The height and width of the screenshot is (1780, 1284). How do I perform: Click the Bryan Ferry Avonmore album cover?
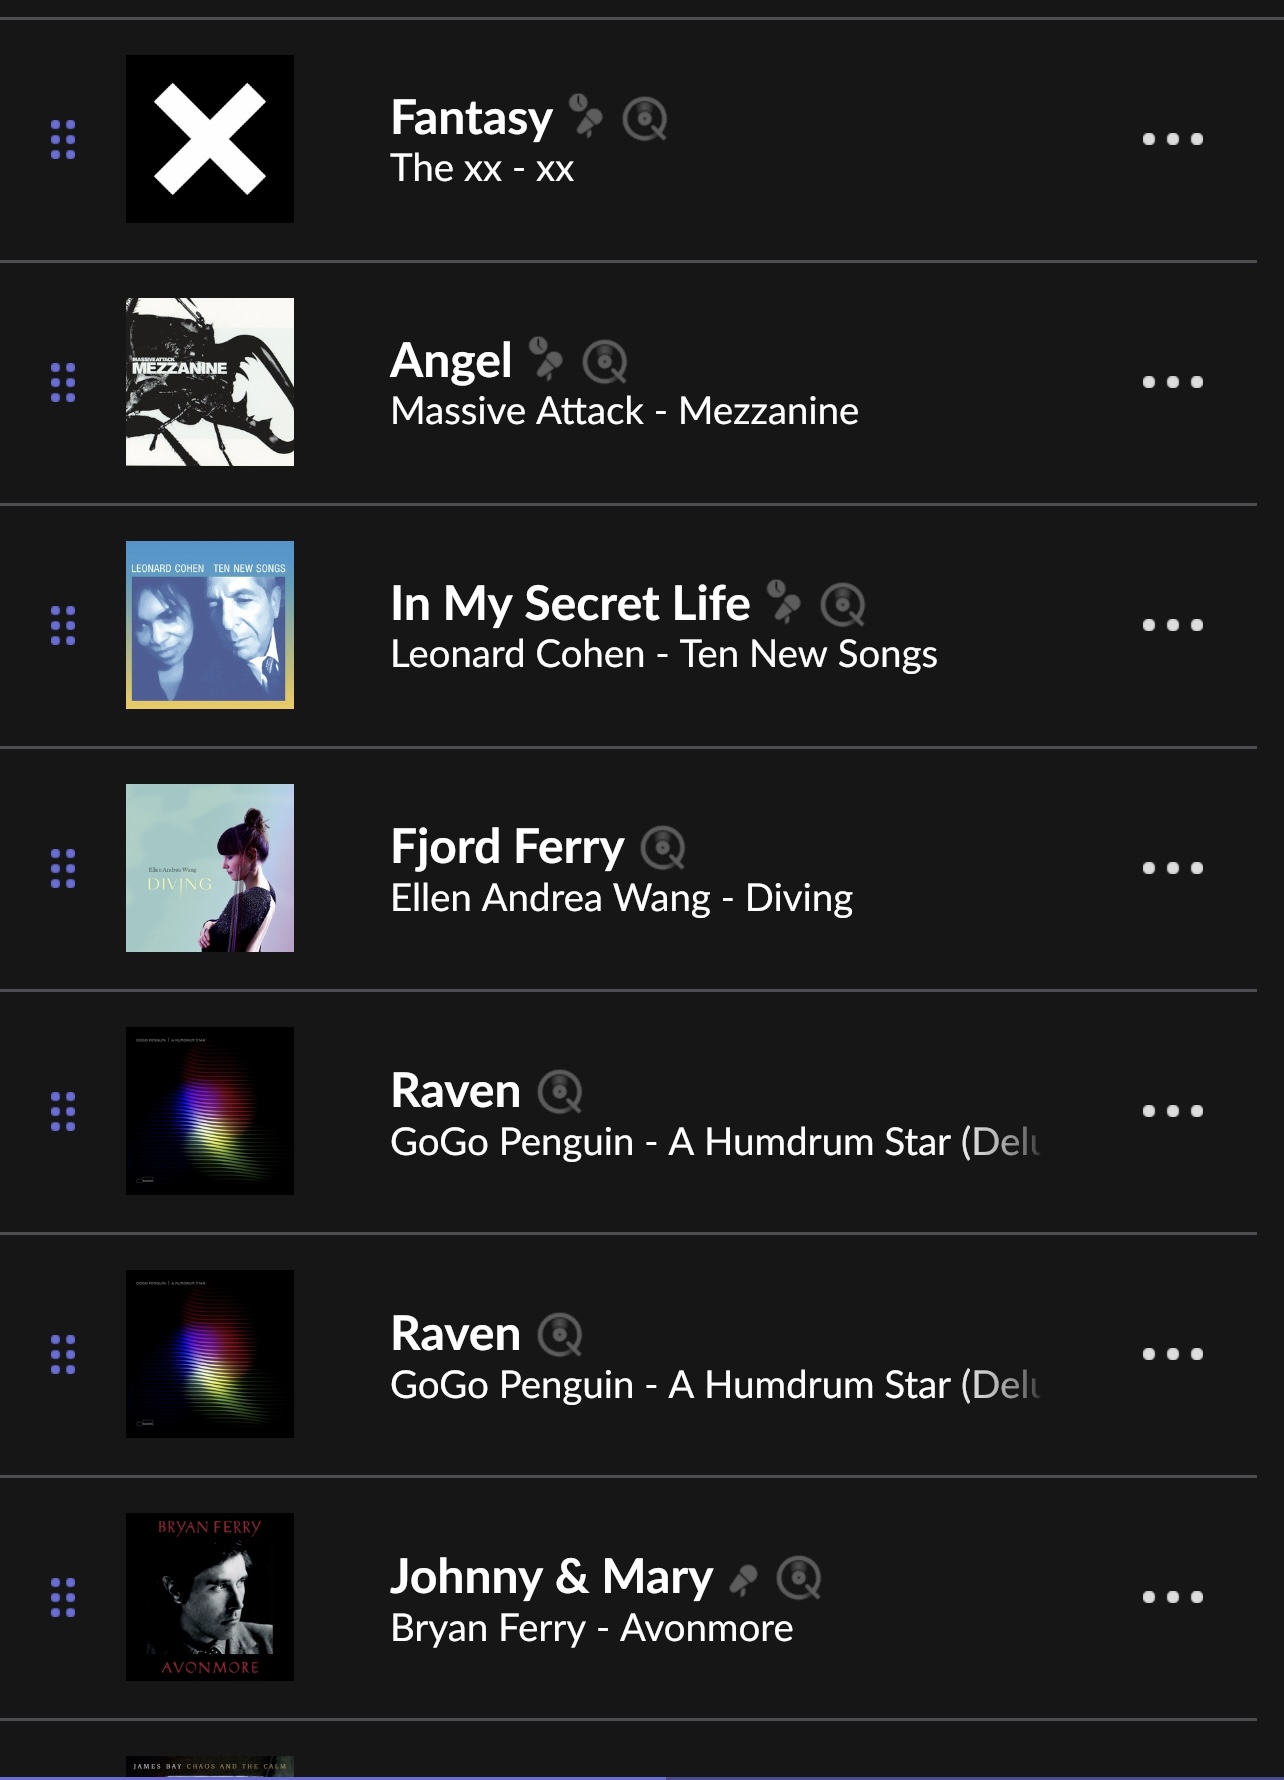210,1597
